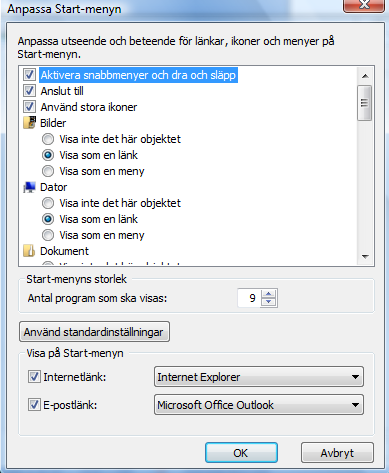
Task: Select Visa inte det här objektet under Bilder
Action: pos(48,139)
